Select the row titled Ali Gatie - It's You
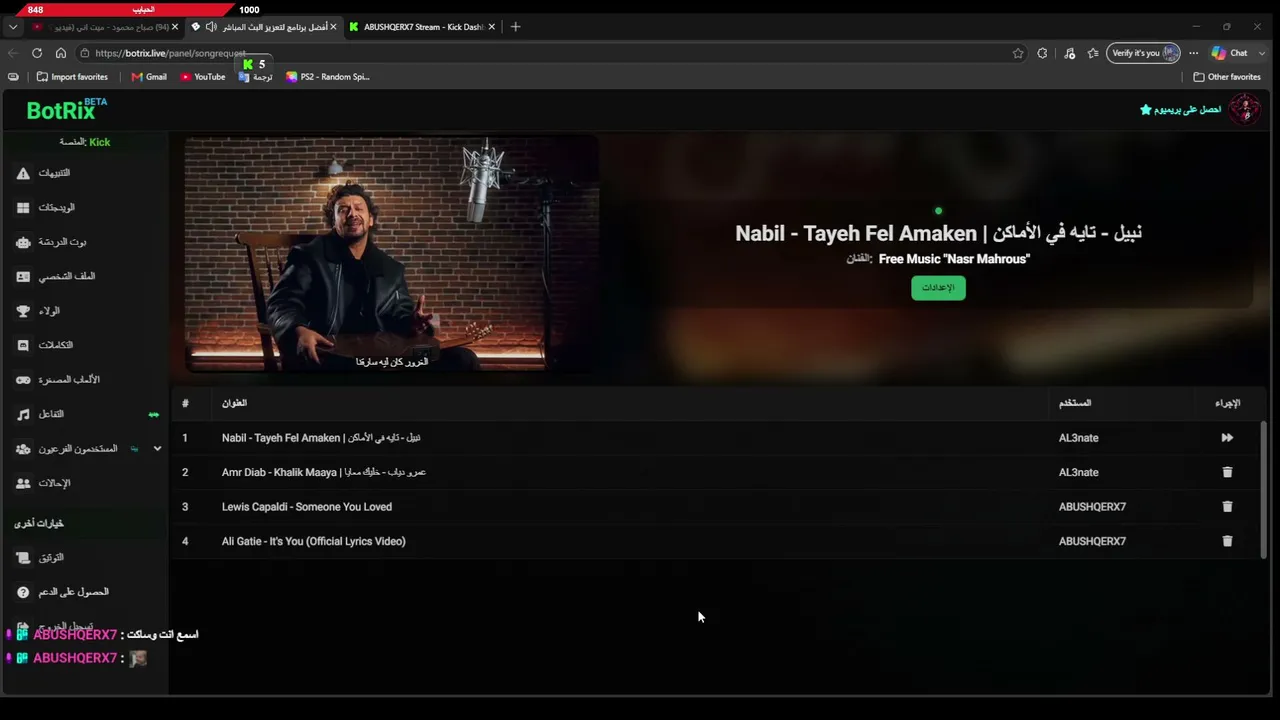 tap(718, 541)
